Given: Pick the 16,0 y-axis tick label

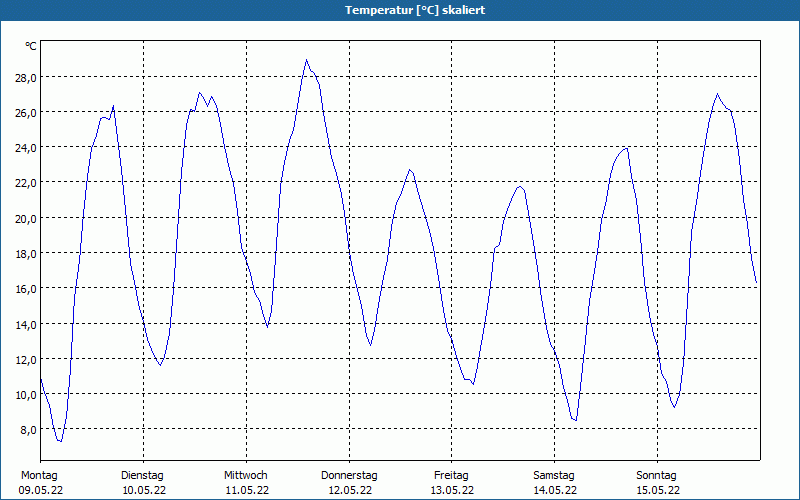Looking at the screenshot, I should (25, 288).
